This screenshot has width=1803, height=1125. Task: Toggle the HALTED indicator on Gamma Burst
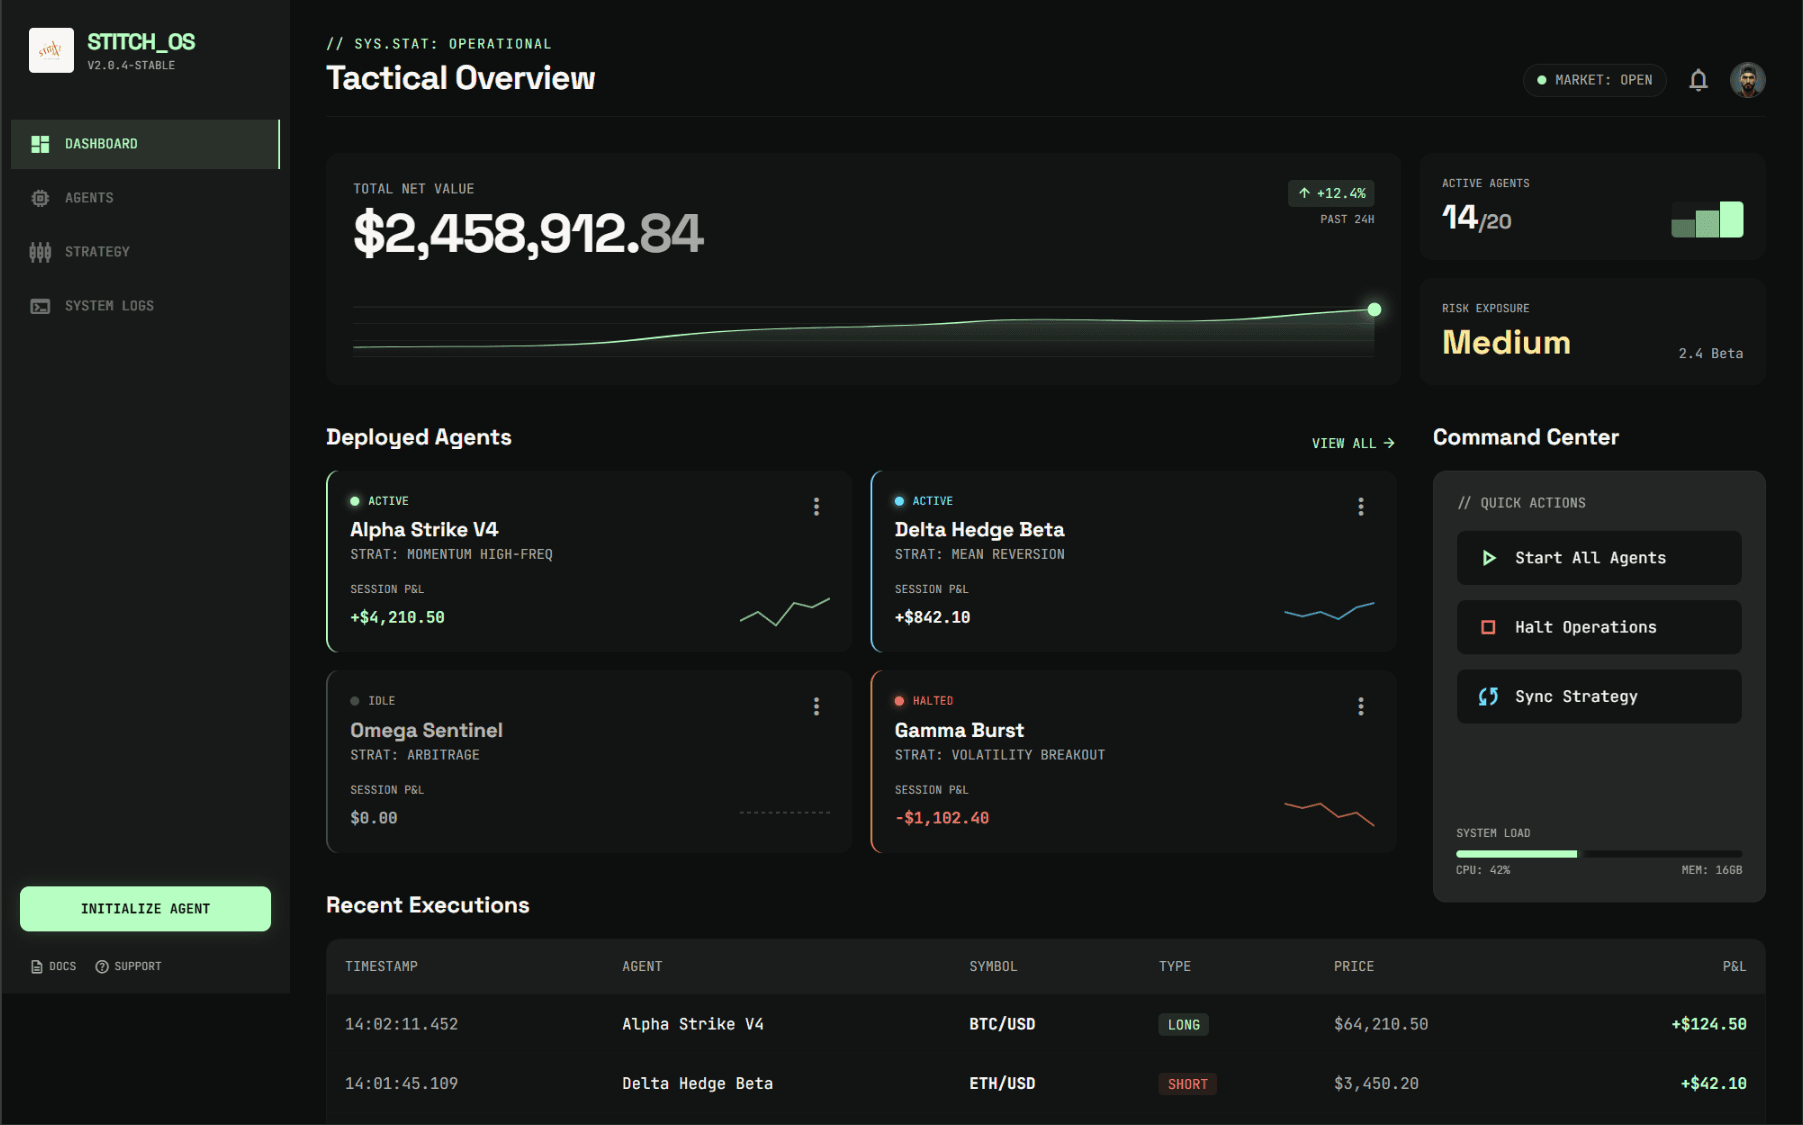898,700
